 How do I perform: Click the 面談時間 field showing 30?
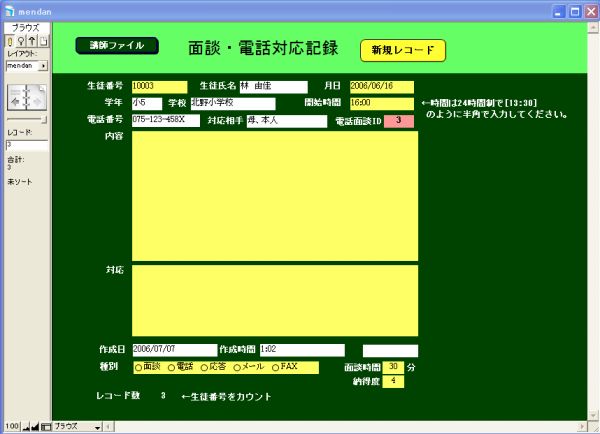click(x=394, y=367)
